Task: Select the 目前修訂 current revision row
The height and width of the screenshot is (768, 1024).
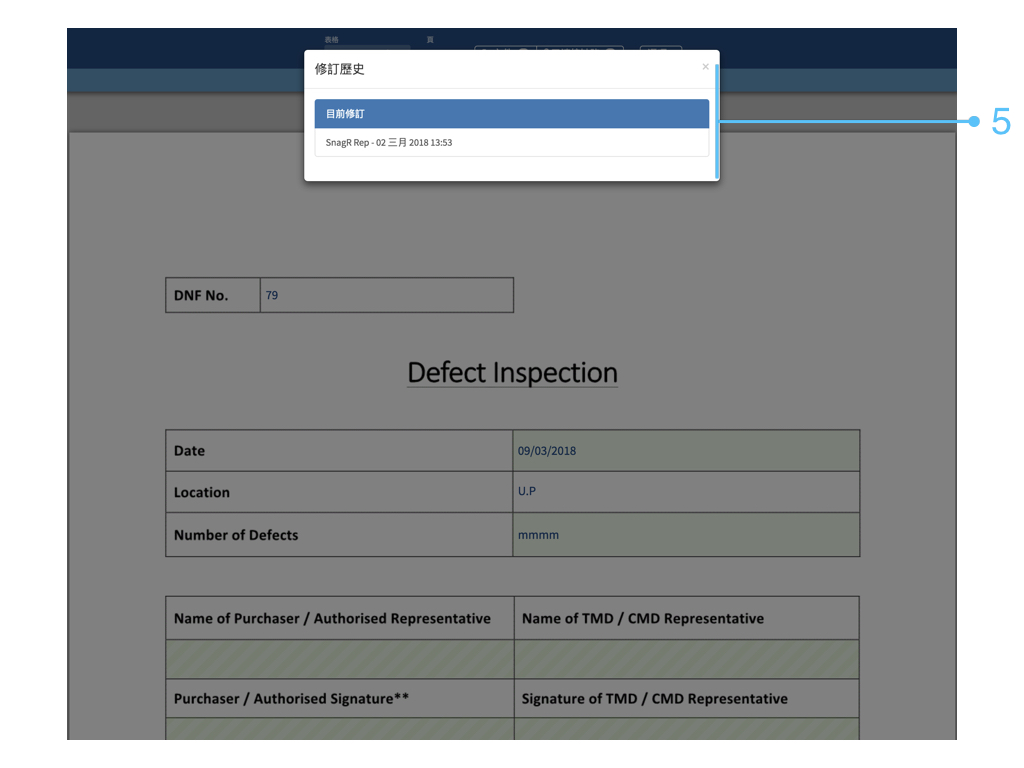Action: (511, 114)
